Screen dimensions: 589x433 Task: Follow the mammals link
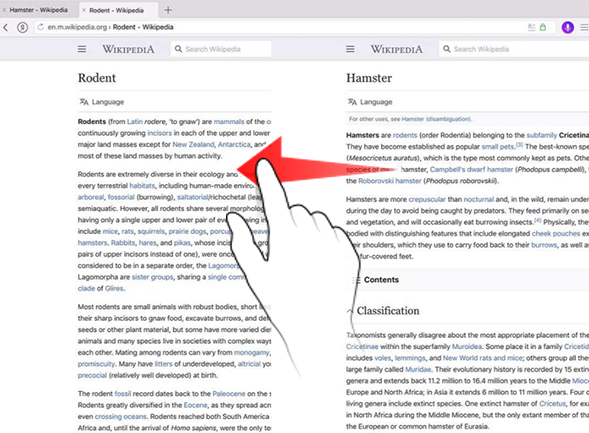229,122
